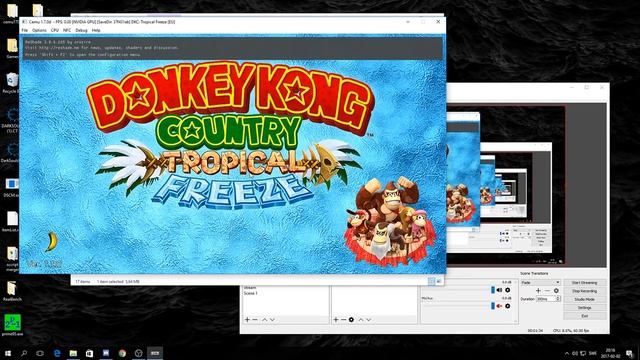This screenshot has height=360, width=640.
Task: Move source up arrow in Sources panel
Action: [x=361, y=320]
